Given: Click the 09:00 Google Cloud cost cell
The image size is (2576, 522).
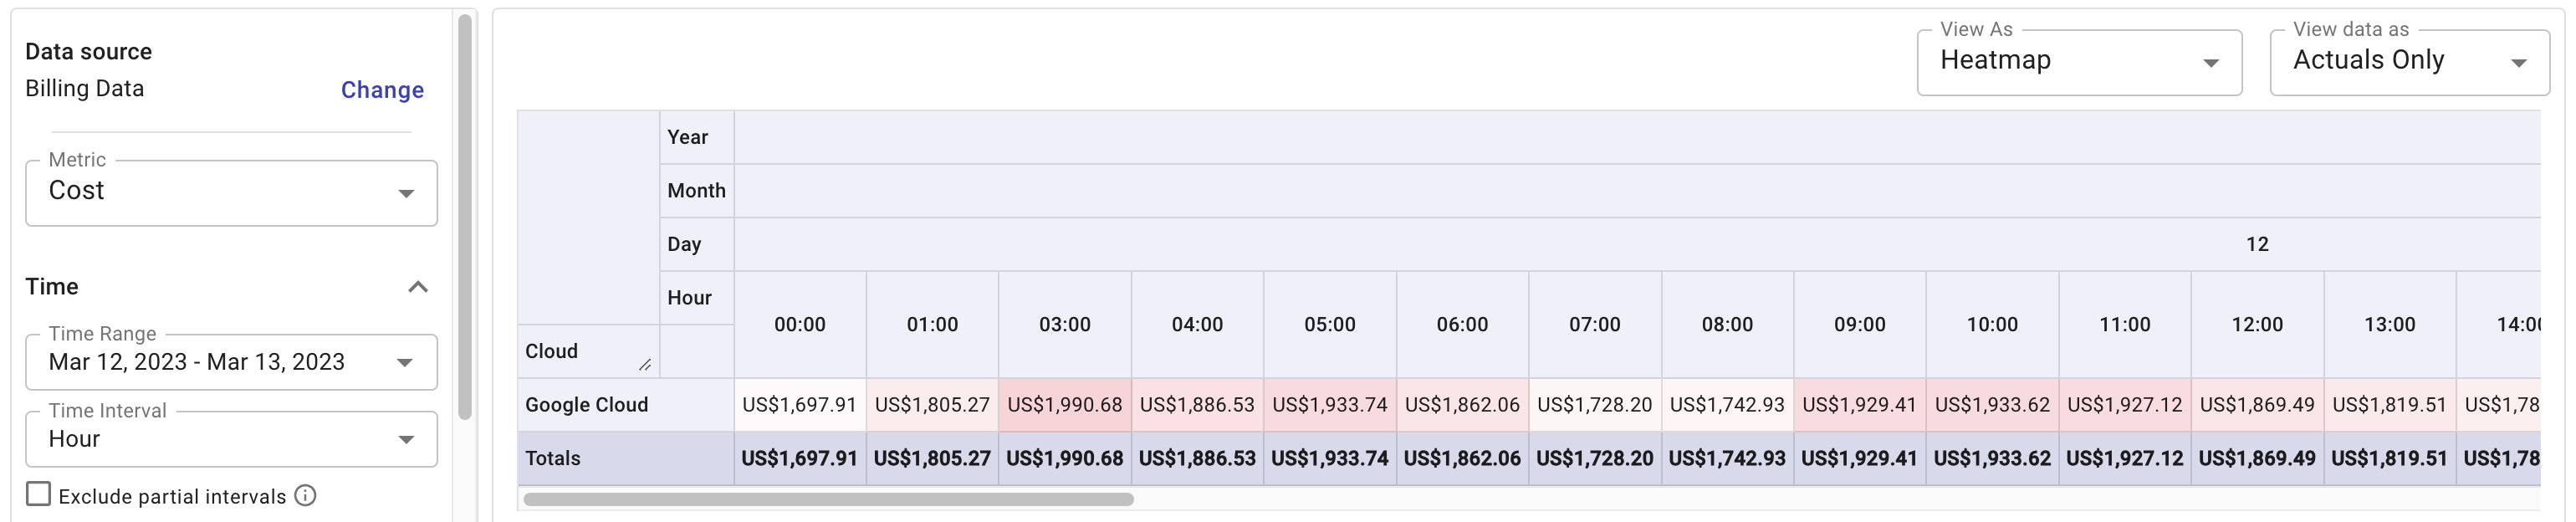Looking at the screenshot, I should point(1859,405).
